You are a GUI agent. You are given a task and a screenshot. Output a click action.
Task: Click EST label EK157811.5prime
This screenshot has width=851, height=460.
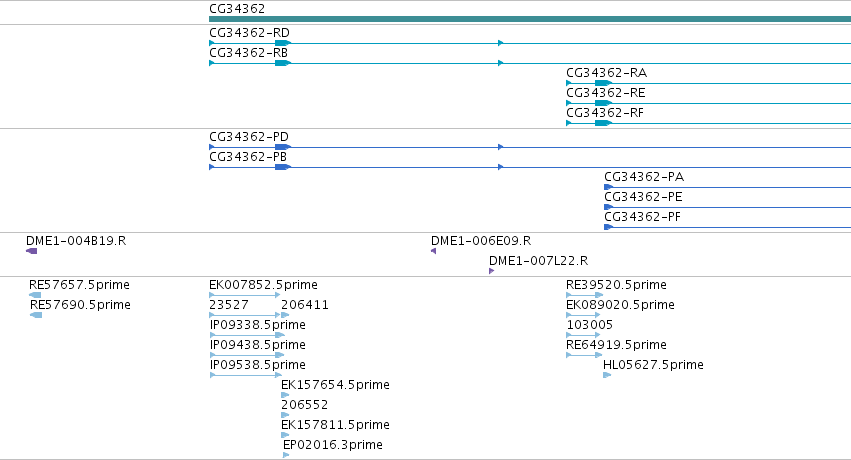click(x=335, y=425)
